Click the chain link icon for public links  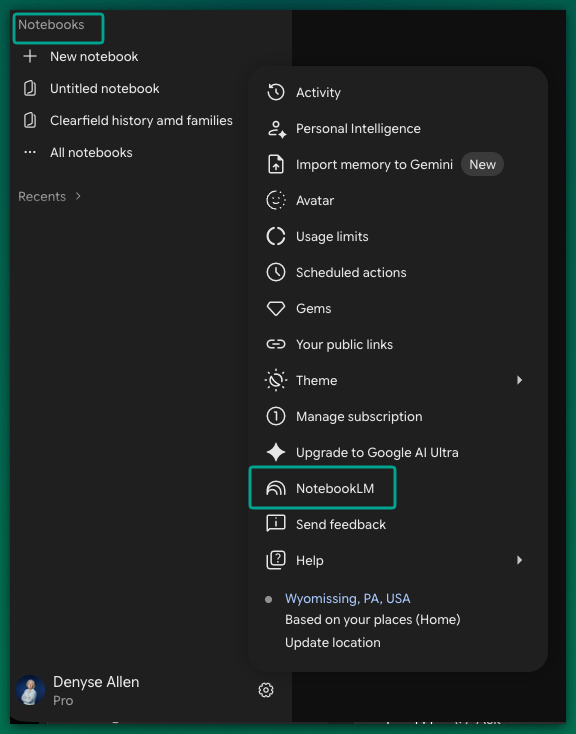pos(276,345)
